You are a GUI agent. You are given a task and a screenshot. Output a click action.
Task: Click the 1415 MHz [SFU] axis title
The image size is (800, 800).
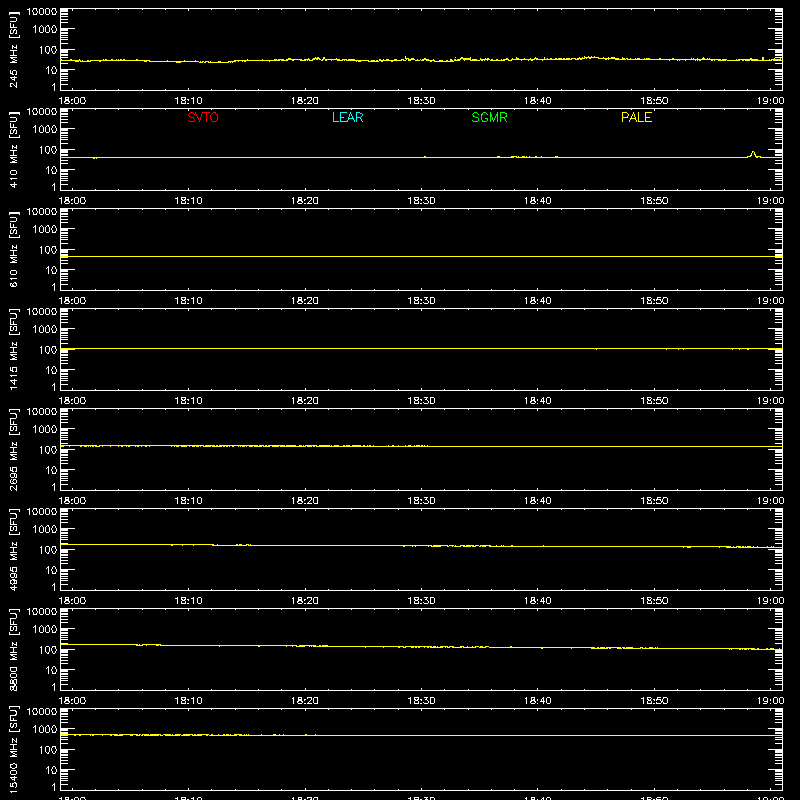click(14, 349)
